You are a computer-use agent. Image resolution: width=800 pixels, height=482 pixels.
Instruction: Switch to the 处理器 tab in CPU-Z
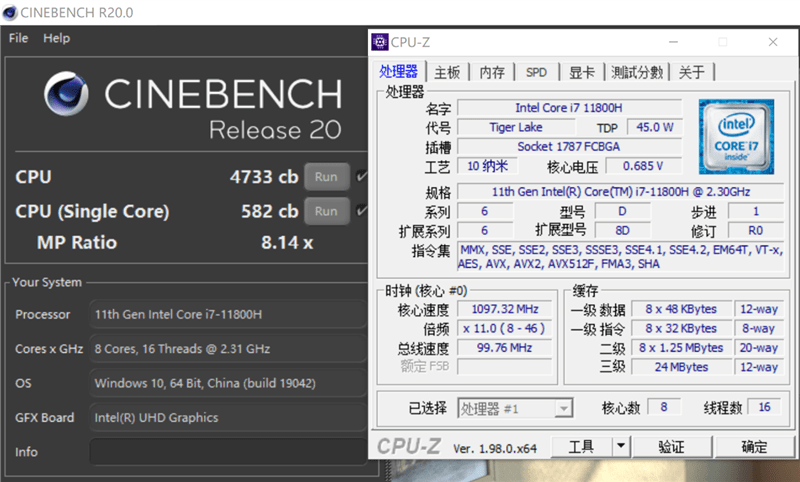click(x=398, y=71)
